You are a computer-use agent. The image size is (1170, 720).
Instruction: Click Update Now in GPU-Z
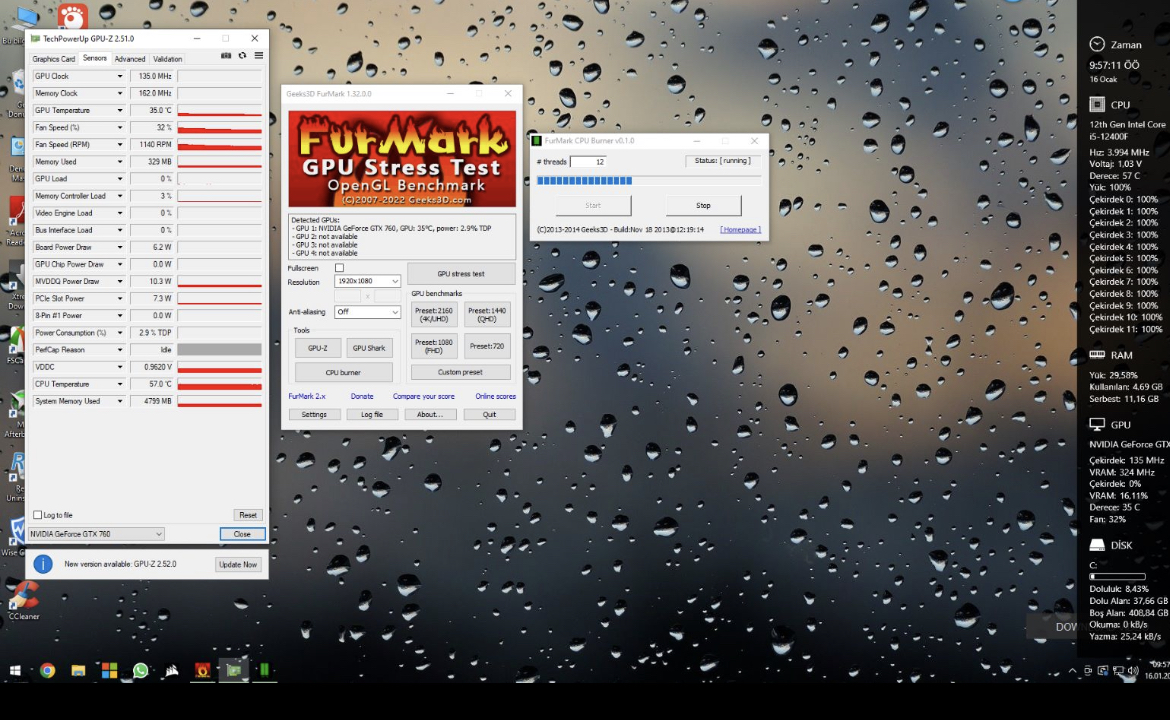pyautogui.click(x=238, y=564)
